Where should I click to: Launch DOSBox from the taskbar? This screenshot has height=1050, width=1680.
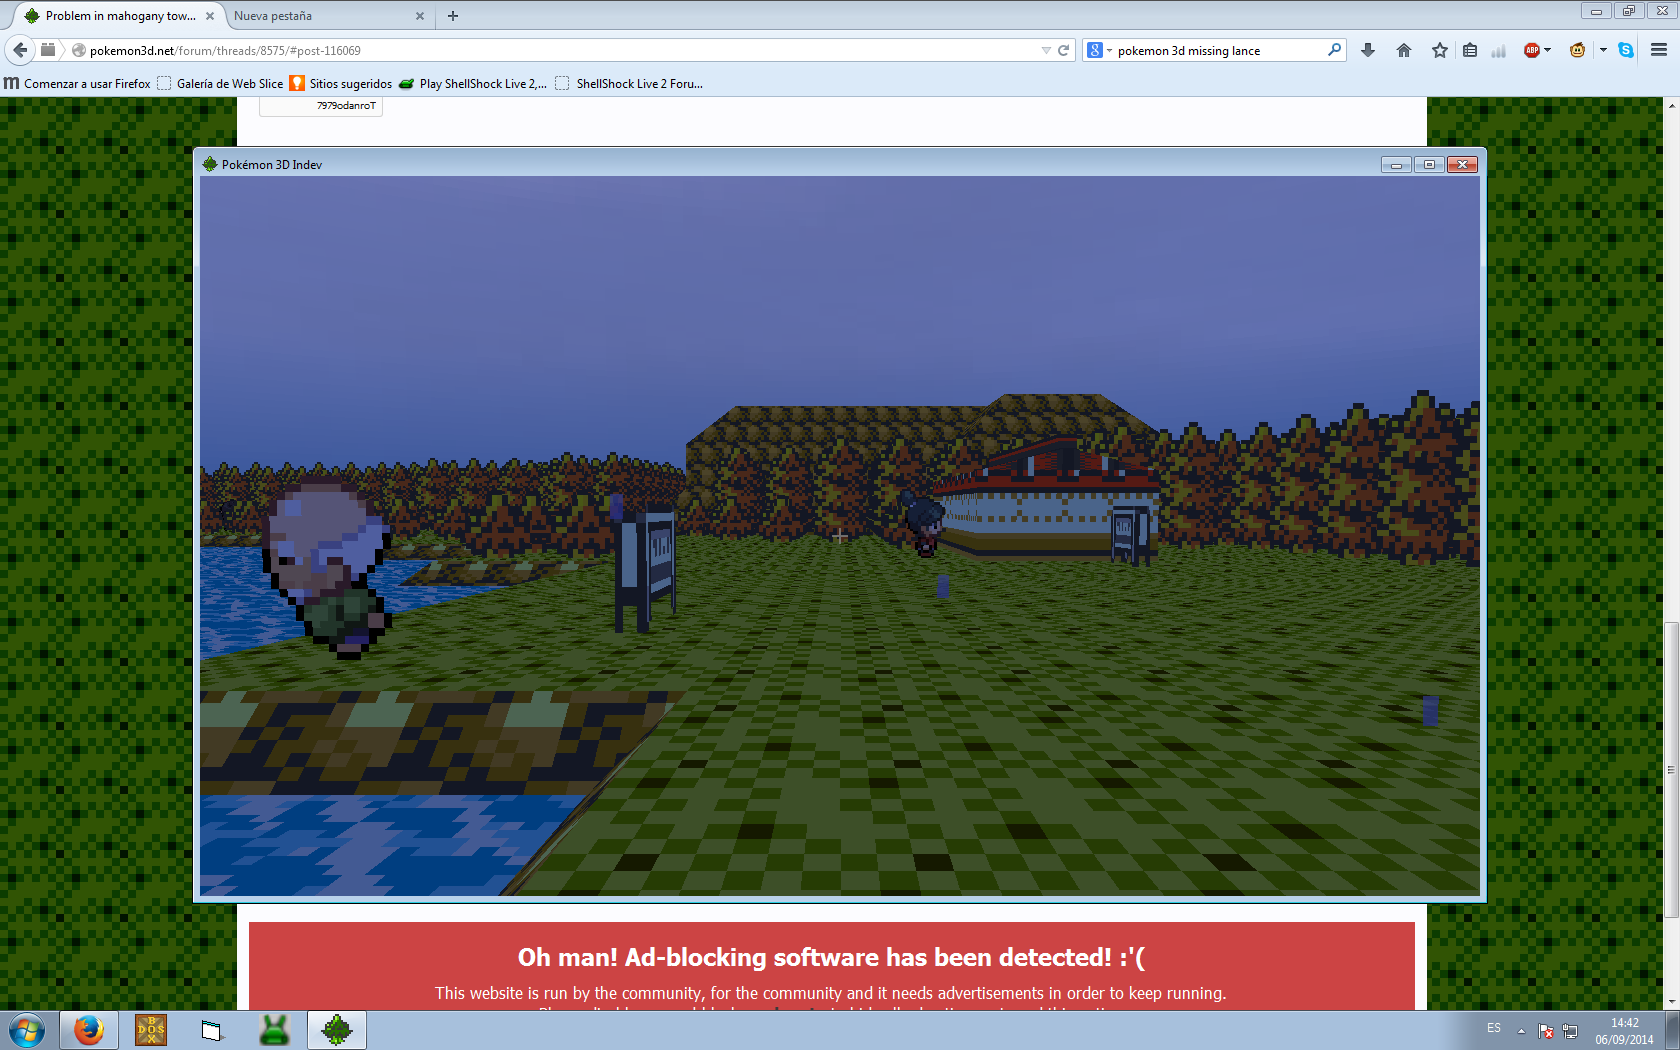[x=150, y=1030]
